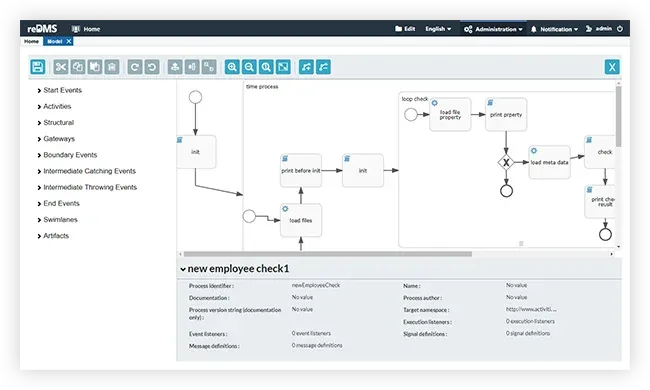Click the '0 execution listeners' value
Image resolution: width=650 pixels, height=390 pixels.
click(x=530, y=321)
